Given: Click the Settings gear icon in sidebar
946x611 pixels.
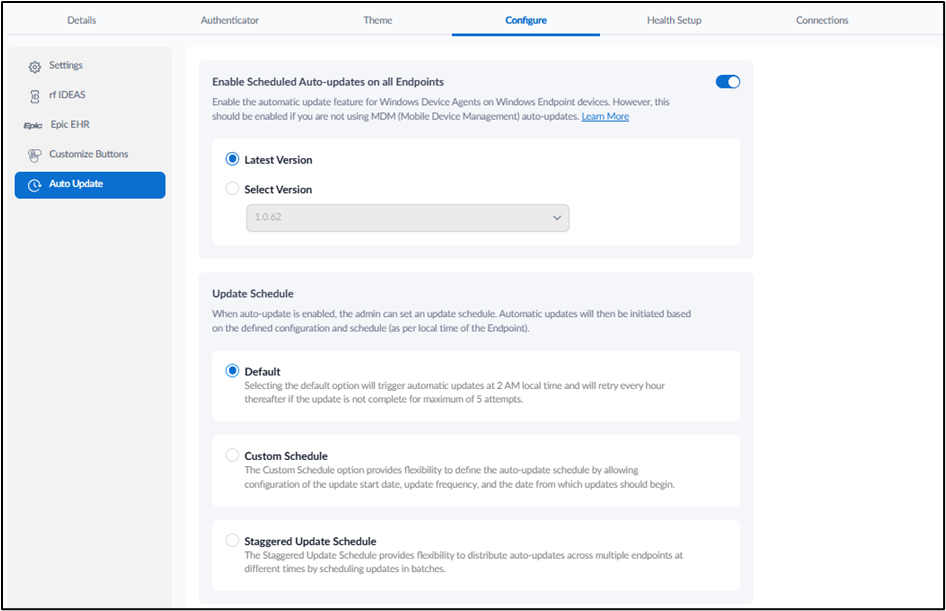Looking at the screenshot, I should [34, 67].
